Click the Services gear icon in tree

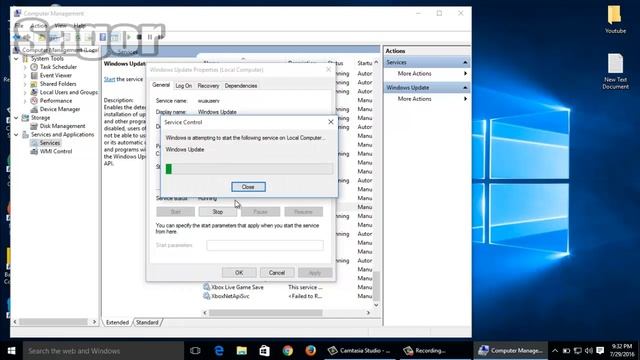pyautogui.click(x=34, y=143)
